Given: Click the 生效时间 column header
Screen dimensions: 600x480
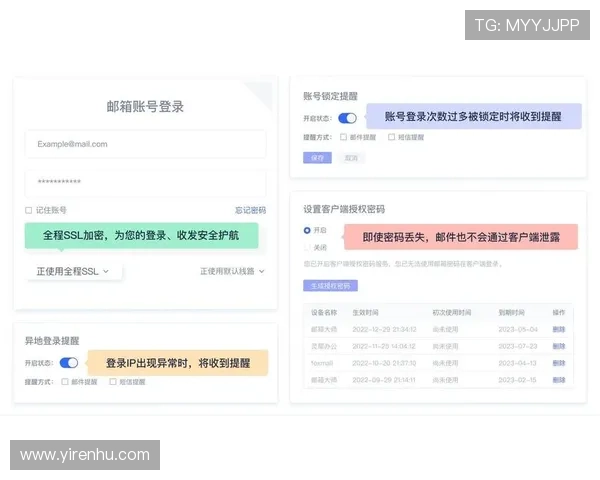Looking at the screenshot, I should [x=365, y=312].
